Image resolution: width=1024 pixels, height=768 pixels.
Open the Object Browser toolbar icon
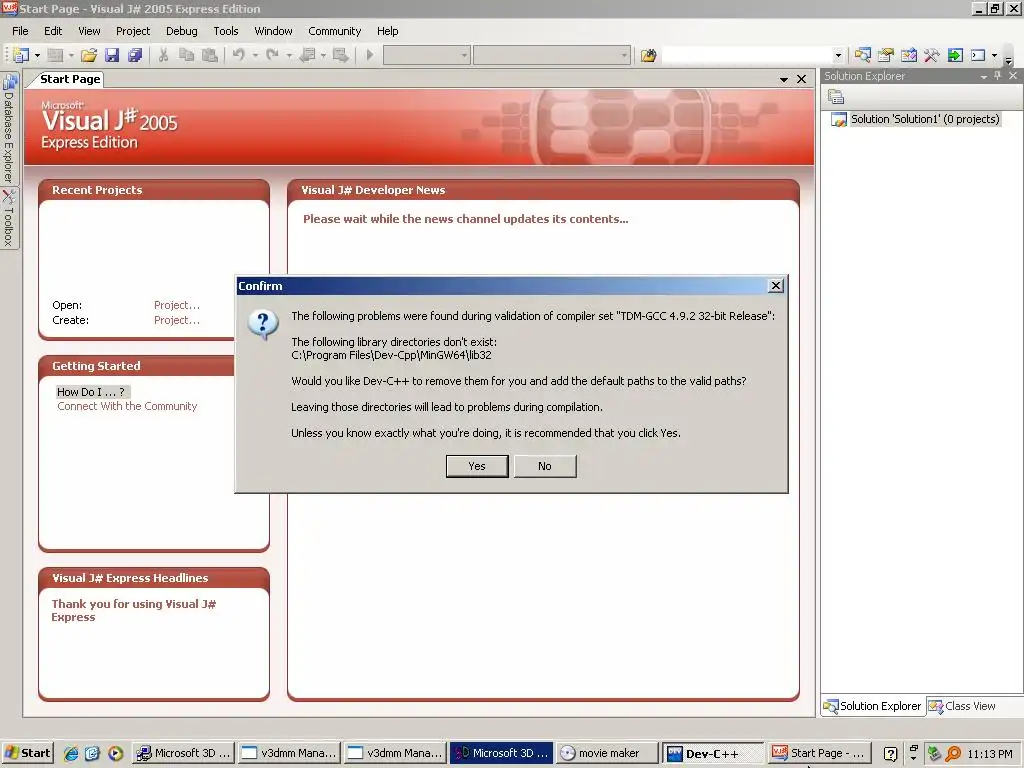tap(908, 56)
